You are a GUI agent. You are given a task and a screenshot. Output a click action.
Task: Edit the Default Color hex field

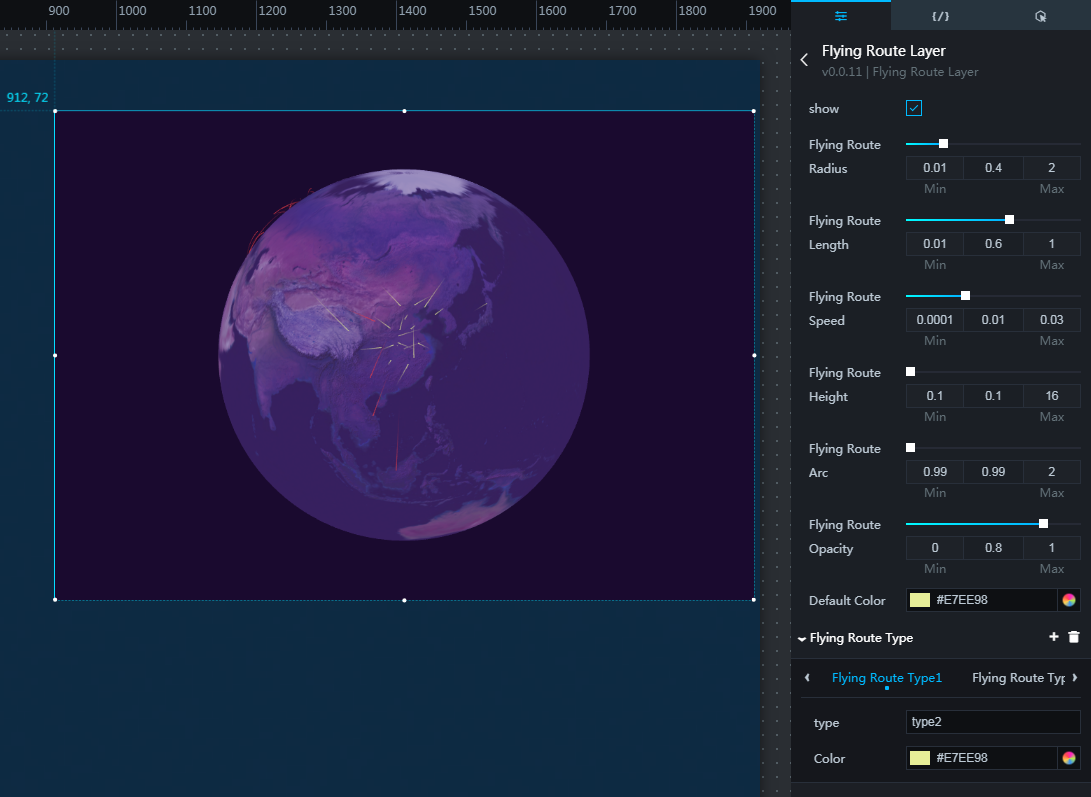pos(994,600)
